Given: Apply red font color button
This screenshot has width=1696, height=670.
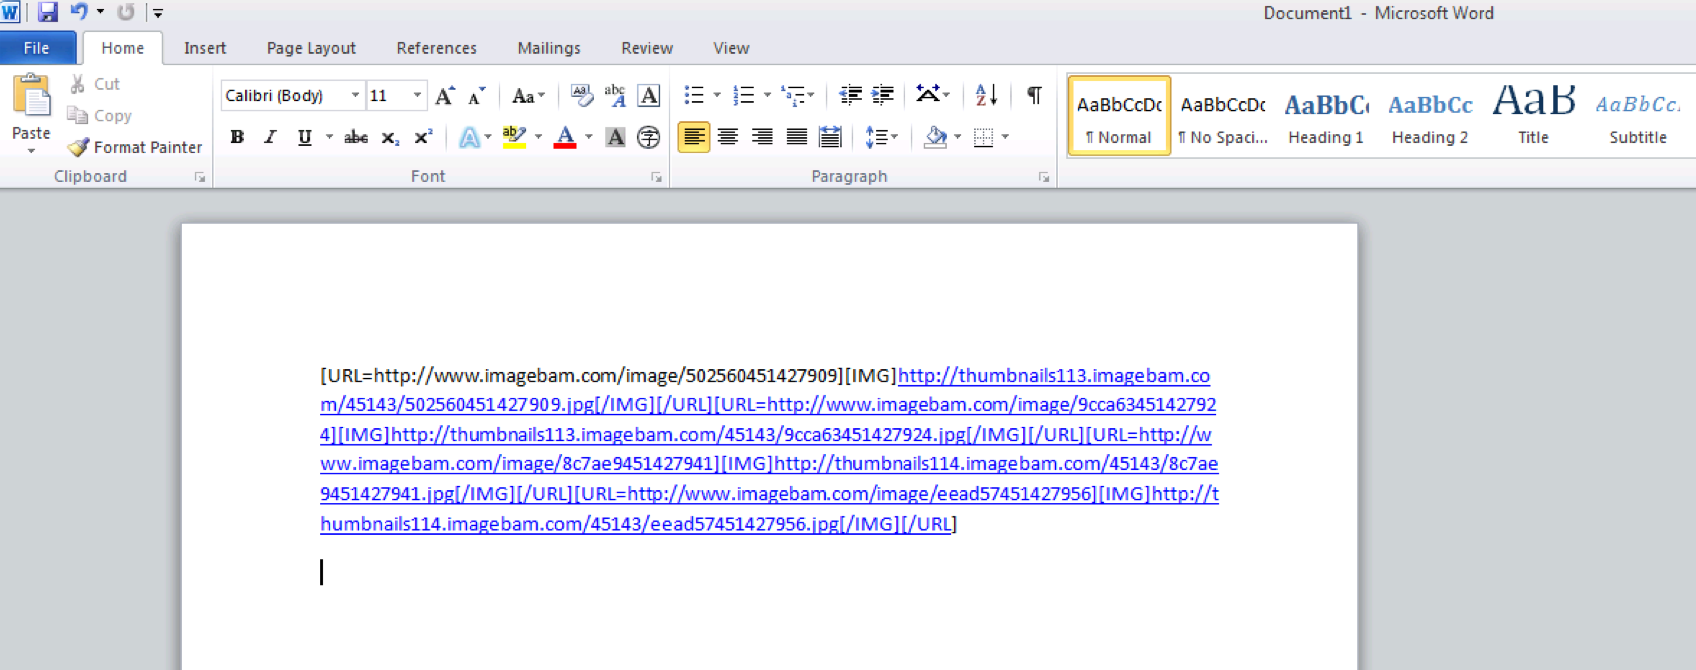Looking at the screenshot, I should coord(565,137).
